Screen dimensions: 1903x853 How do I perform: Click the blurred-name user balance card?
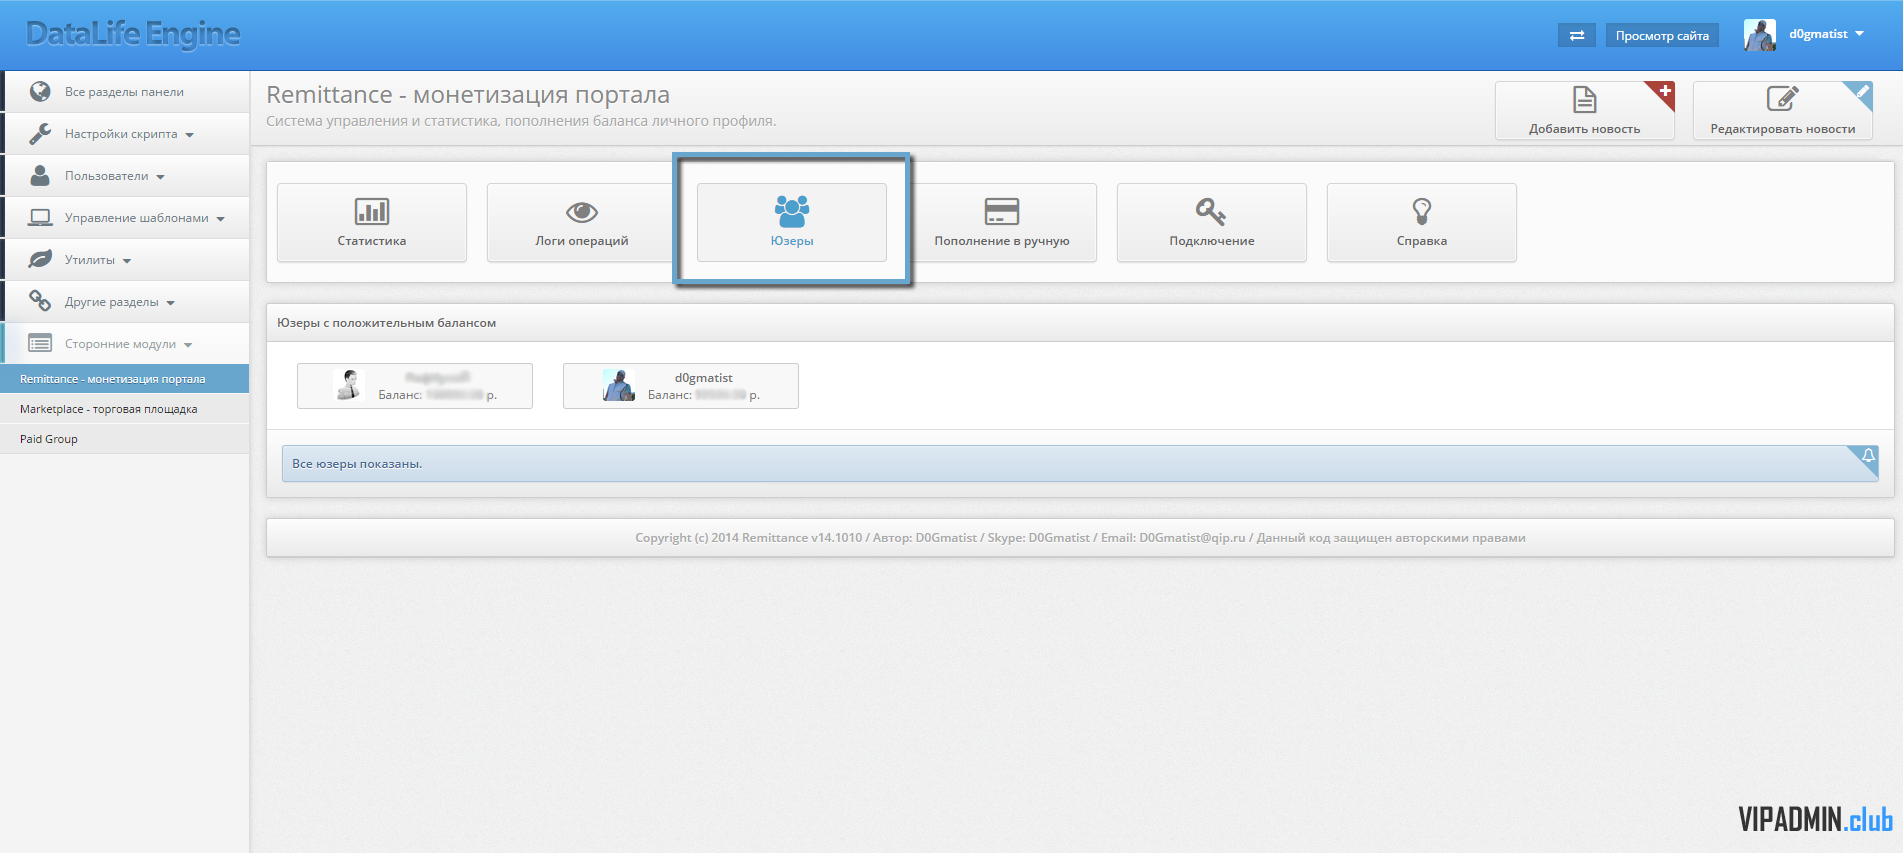415,386
